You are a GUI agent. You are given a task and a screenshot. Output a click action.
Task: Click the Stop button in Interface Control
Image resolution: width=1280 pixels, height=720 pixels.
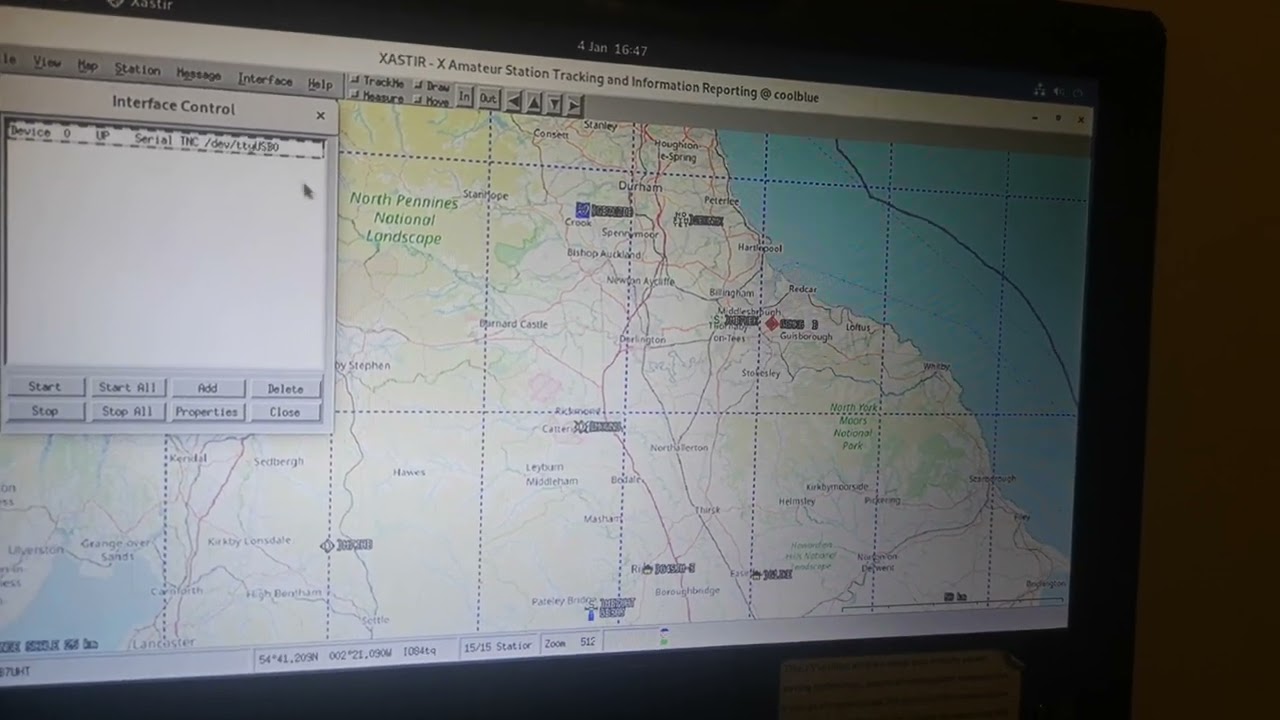[x=45, y=411]
